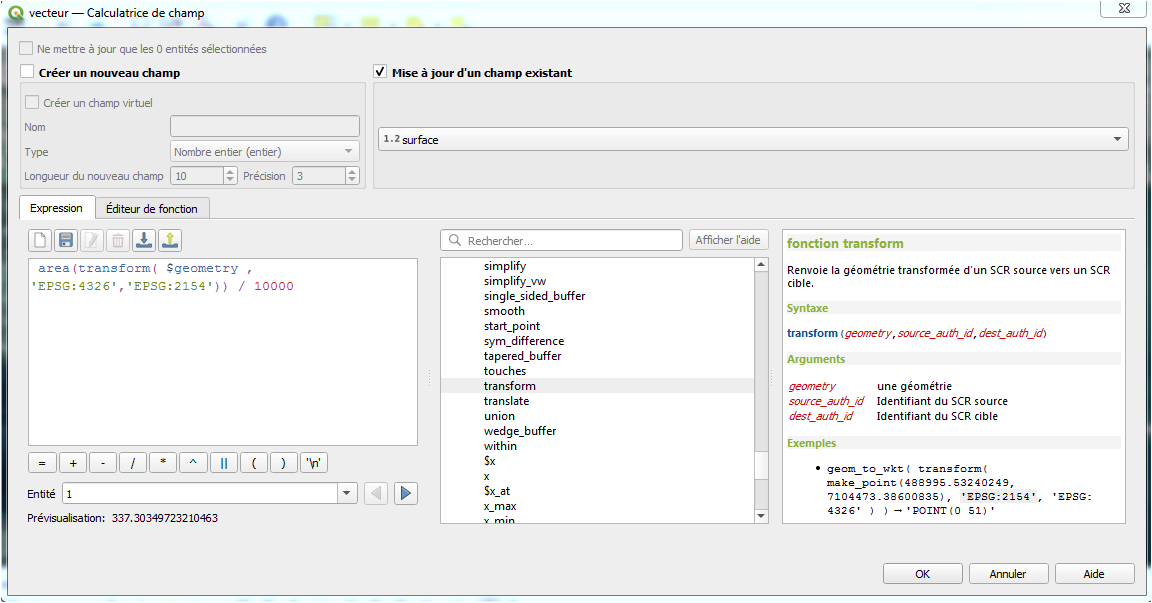Screen dimensions: 1152x603
Task: Select the tapered_buffer function
Action: (522, 355)
